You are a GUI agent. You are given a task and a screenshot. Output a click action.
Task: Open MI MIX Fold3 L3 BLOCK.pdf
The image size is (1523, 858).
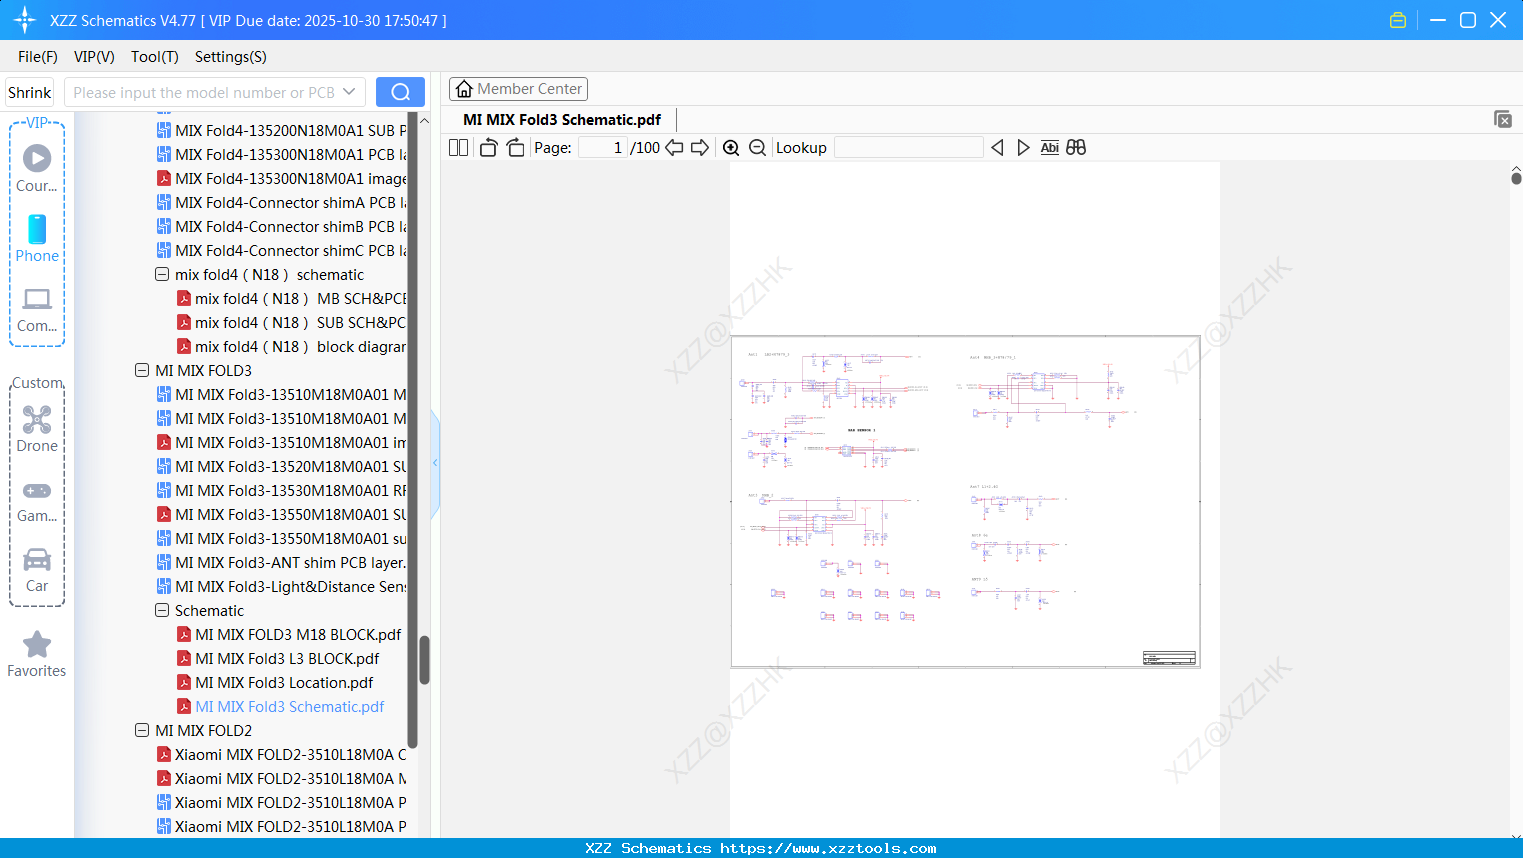[x=287, y=658]
